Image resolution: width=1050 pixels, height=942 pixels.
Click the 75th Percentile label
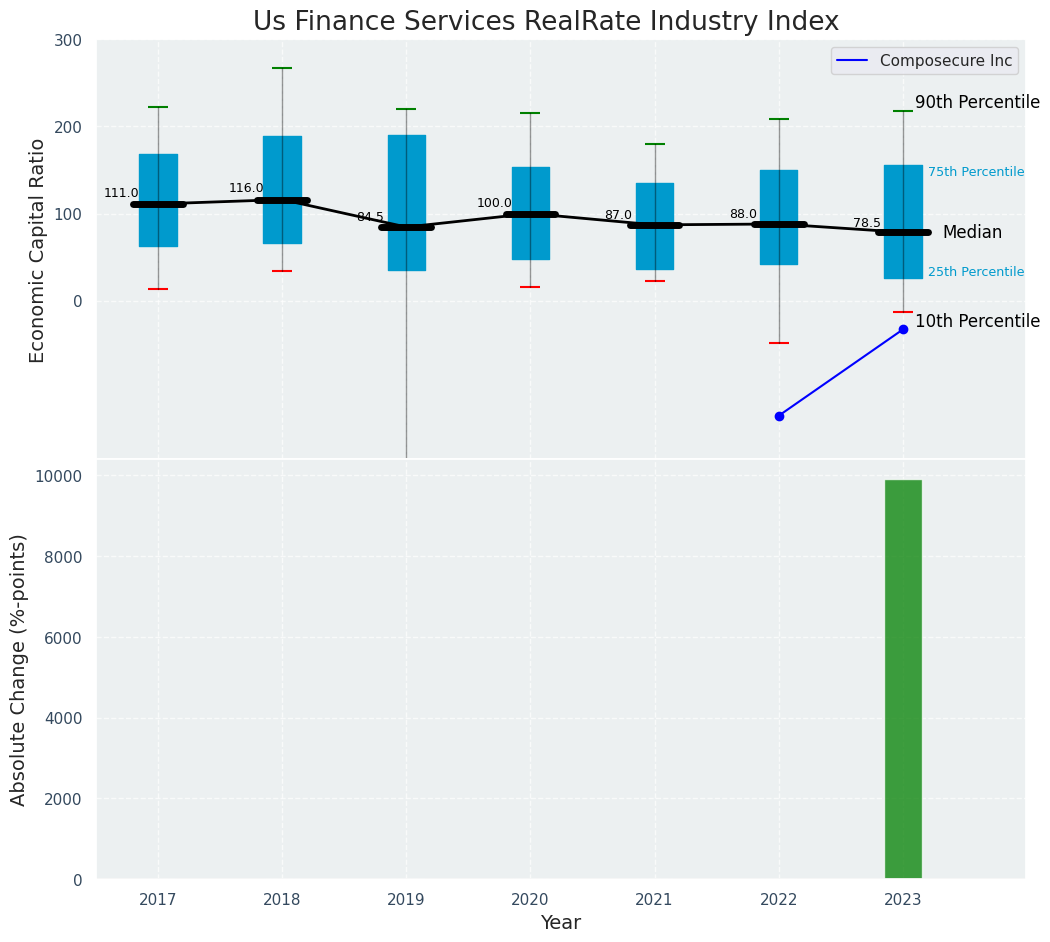pos(975,172)
